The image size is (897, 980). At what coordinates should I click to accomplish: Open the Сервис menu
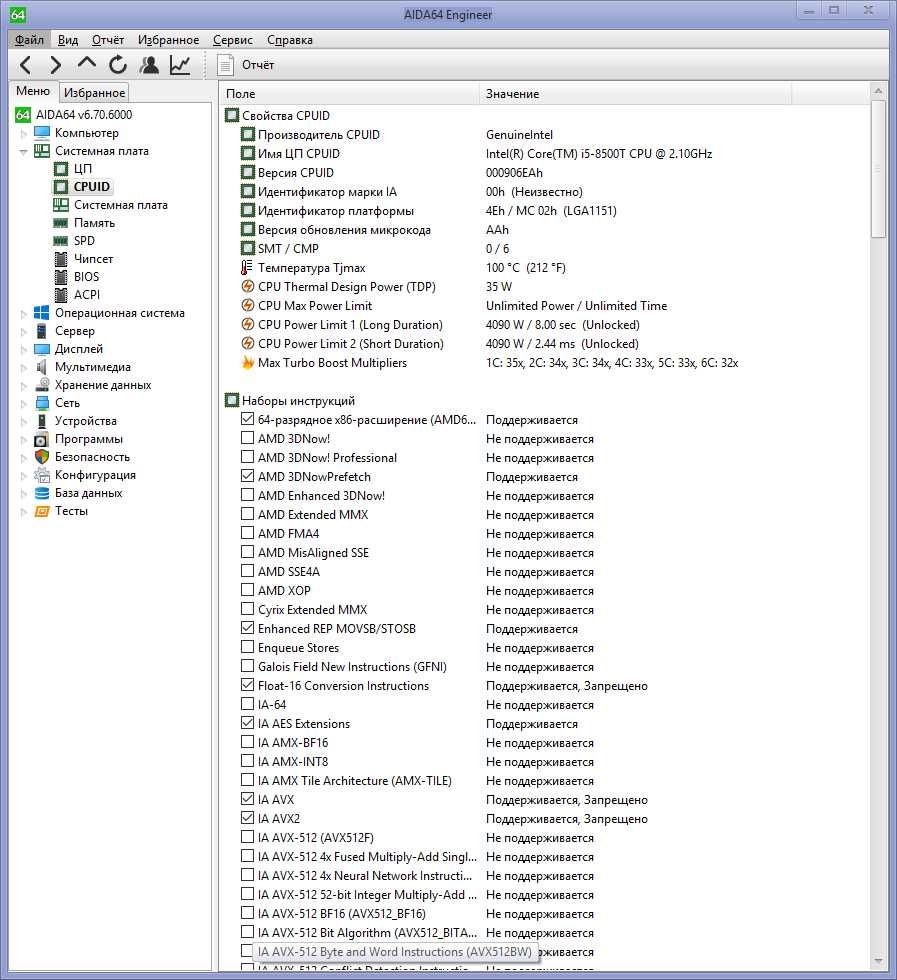(x=233, y=40)
